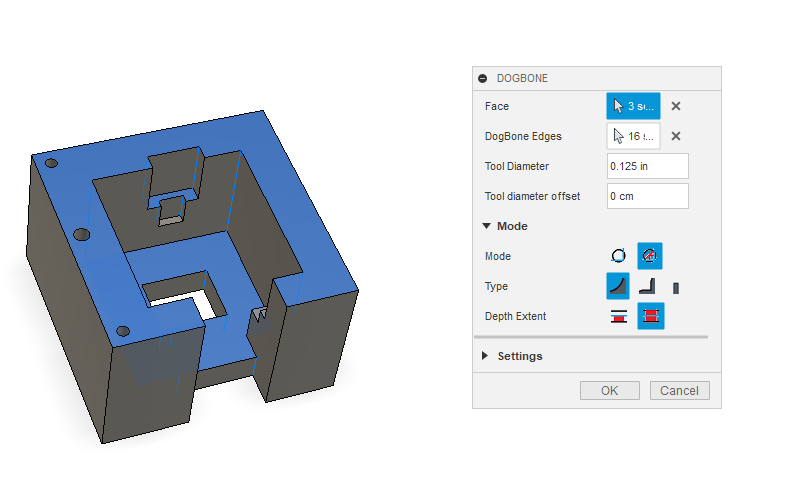Expand the Settings section

[x=485, y=356]
